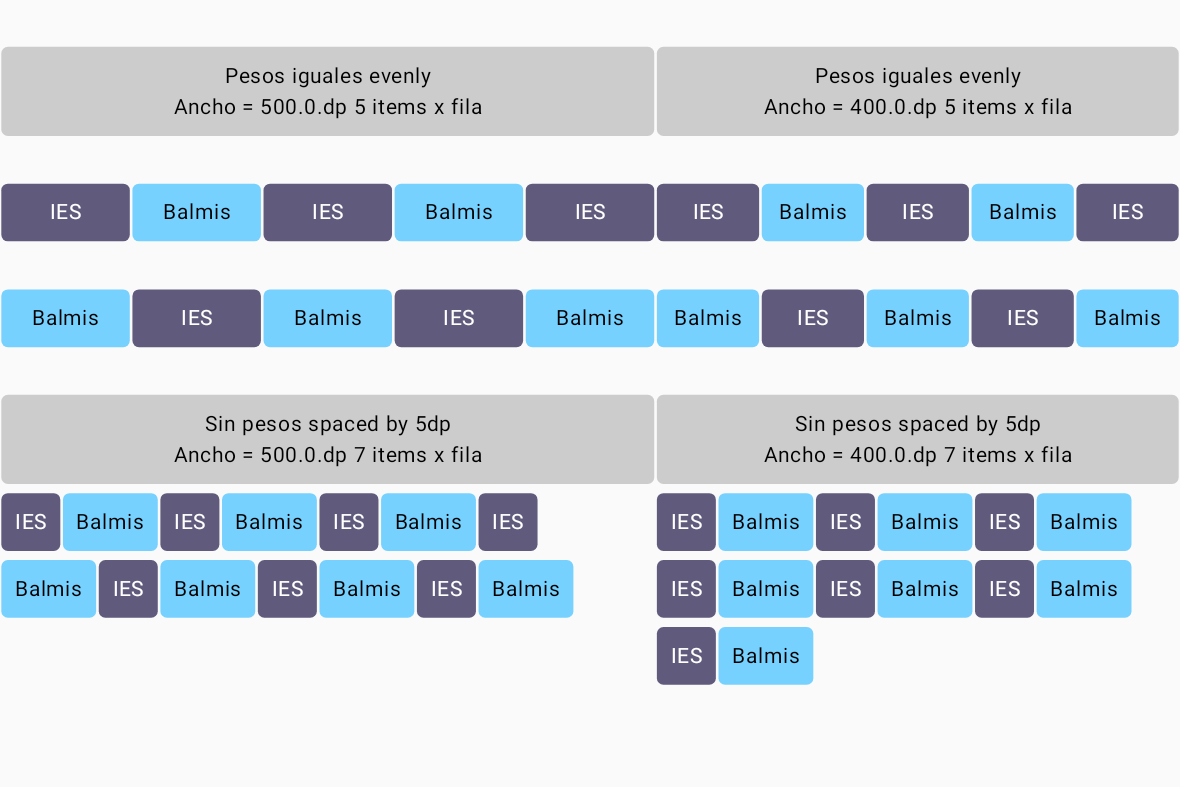Click last Balmis chip in second 400dp evenly row
The image size is (1180, 787).
click(1127, 318)
